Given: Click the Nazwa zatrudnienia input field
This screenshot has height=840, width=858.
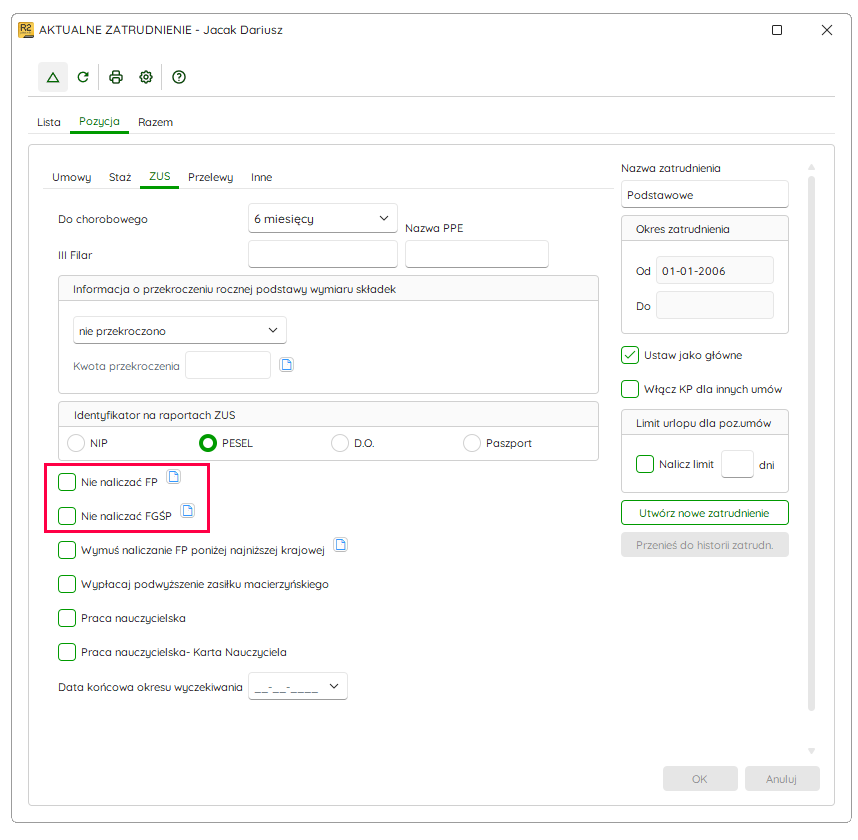Looking at the screenshot, I should tap(705, 195).
